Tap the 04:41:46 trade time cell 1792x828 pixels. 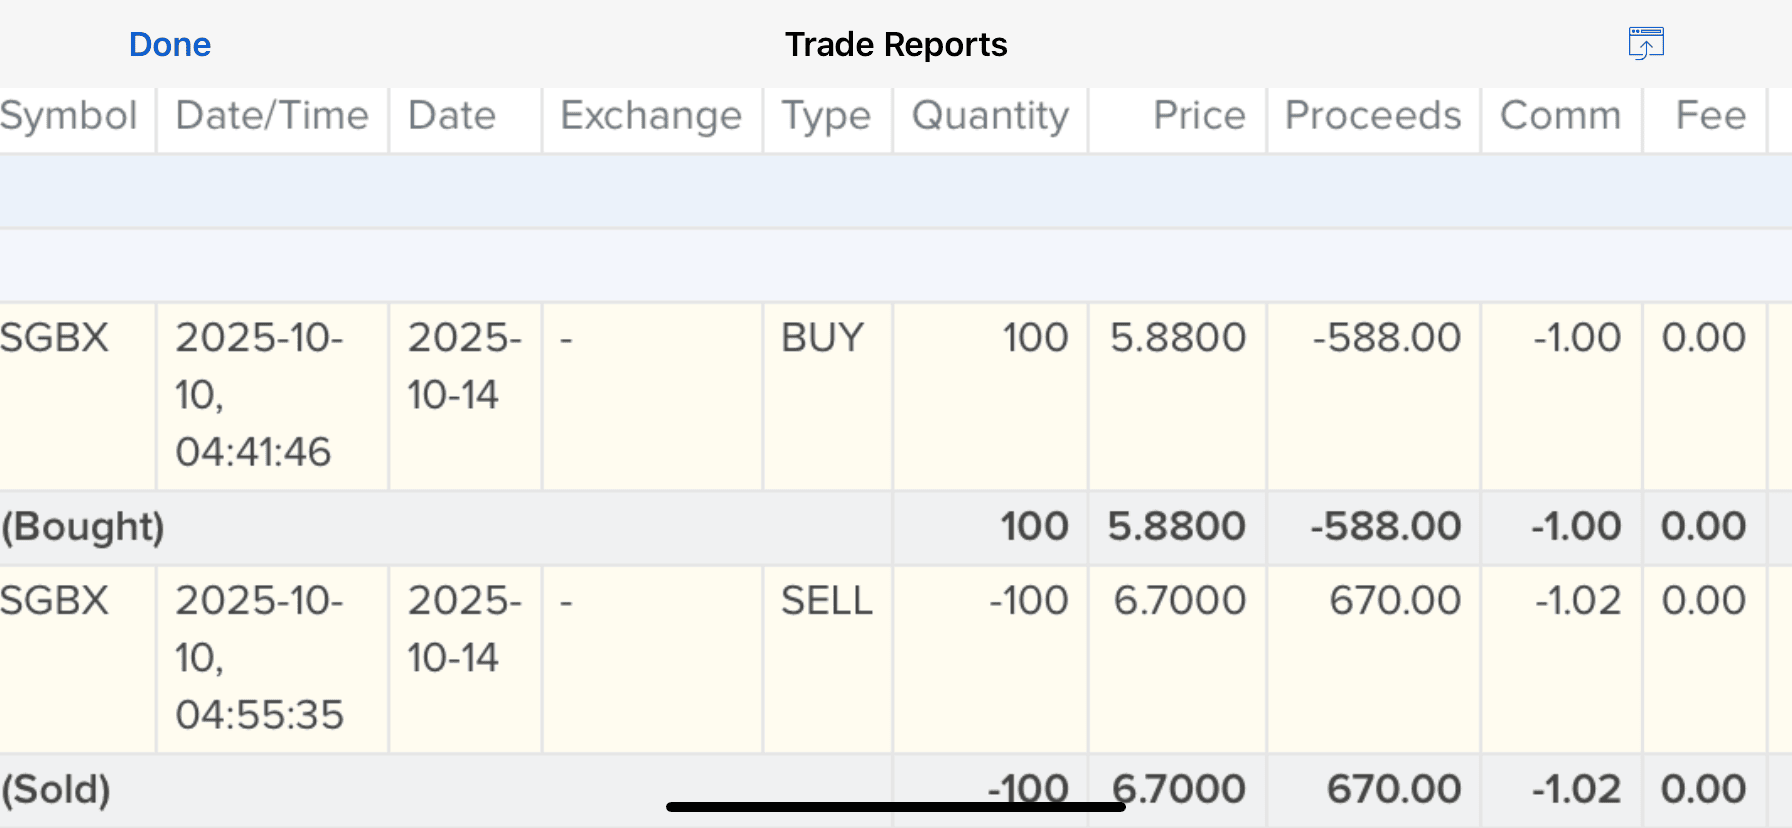click(253, 452)
